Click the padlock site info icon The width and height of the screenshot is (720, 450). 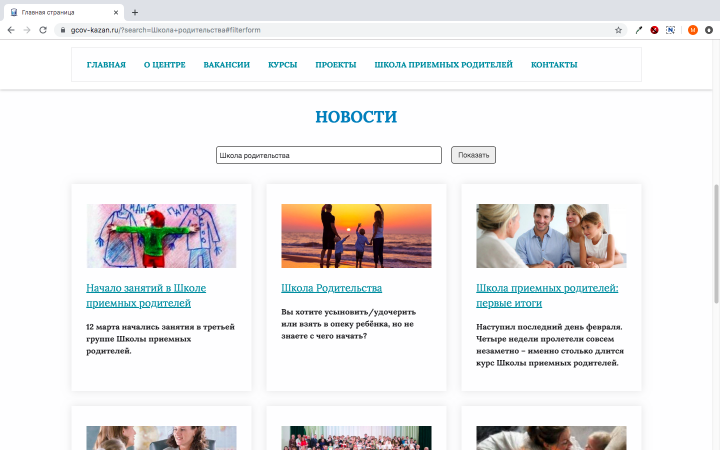point(63,30)
